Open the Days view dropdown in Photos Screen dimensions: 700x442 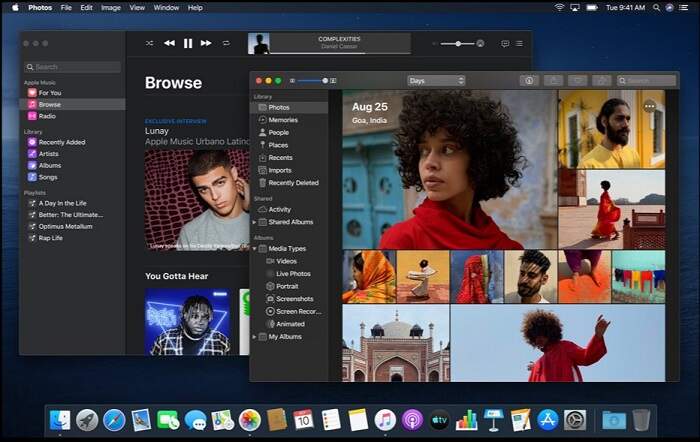(436, 80)
